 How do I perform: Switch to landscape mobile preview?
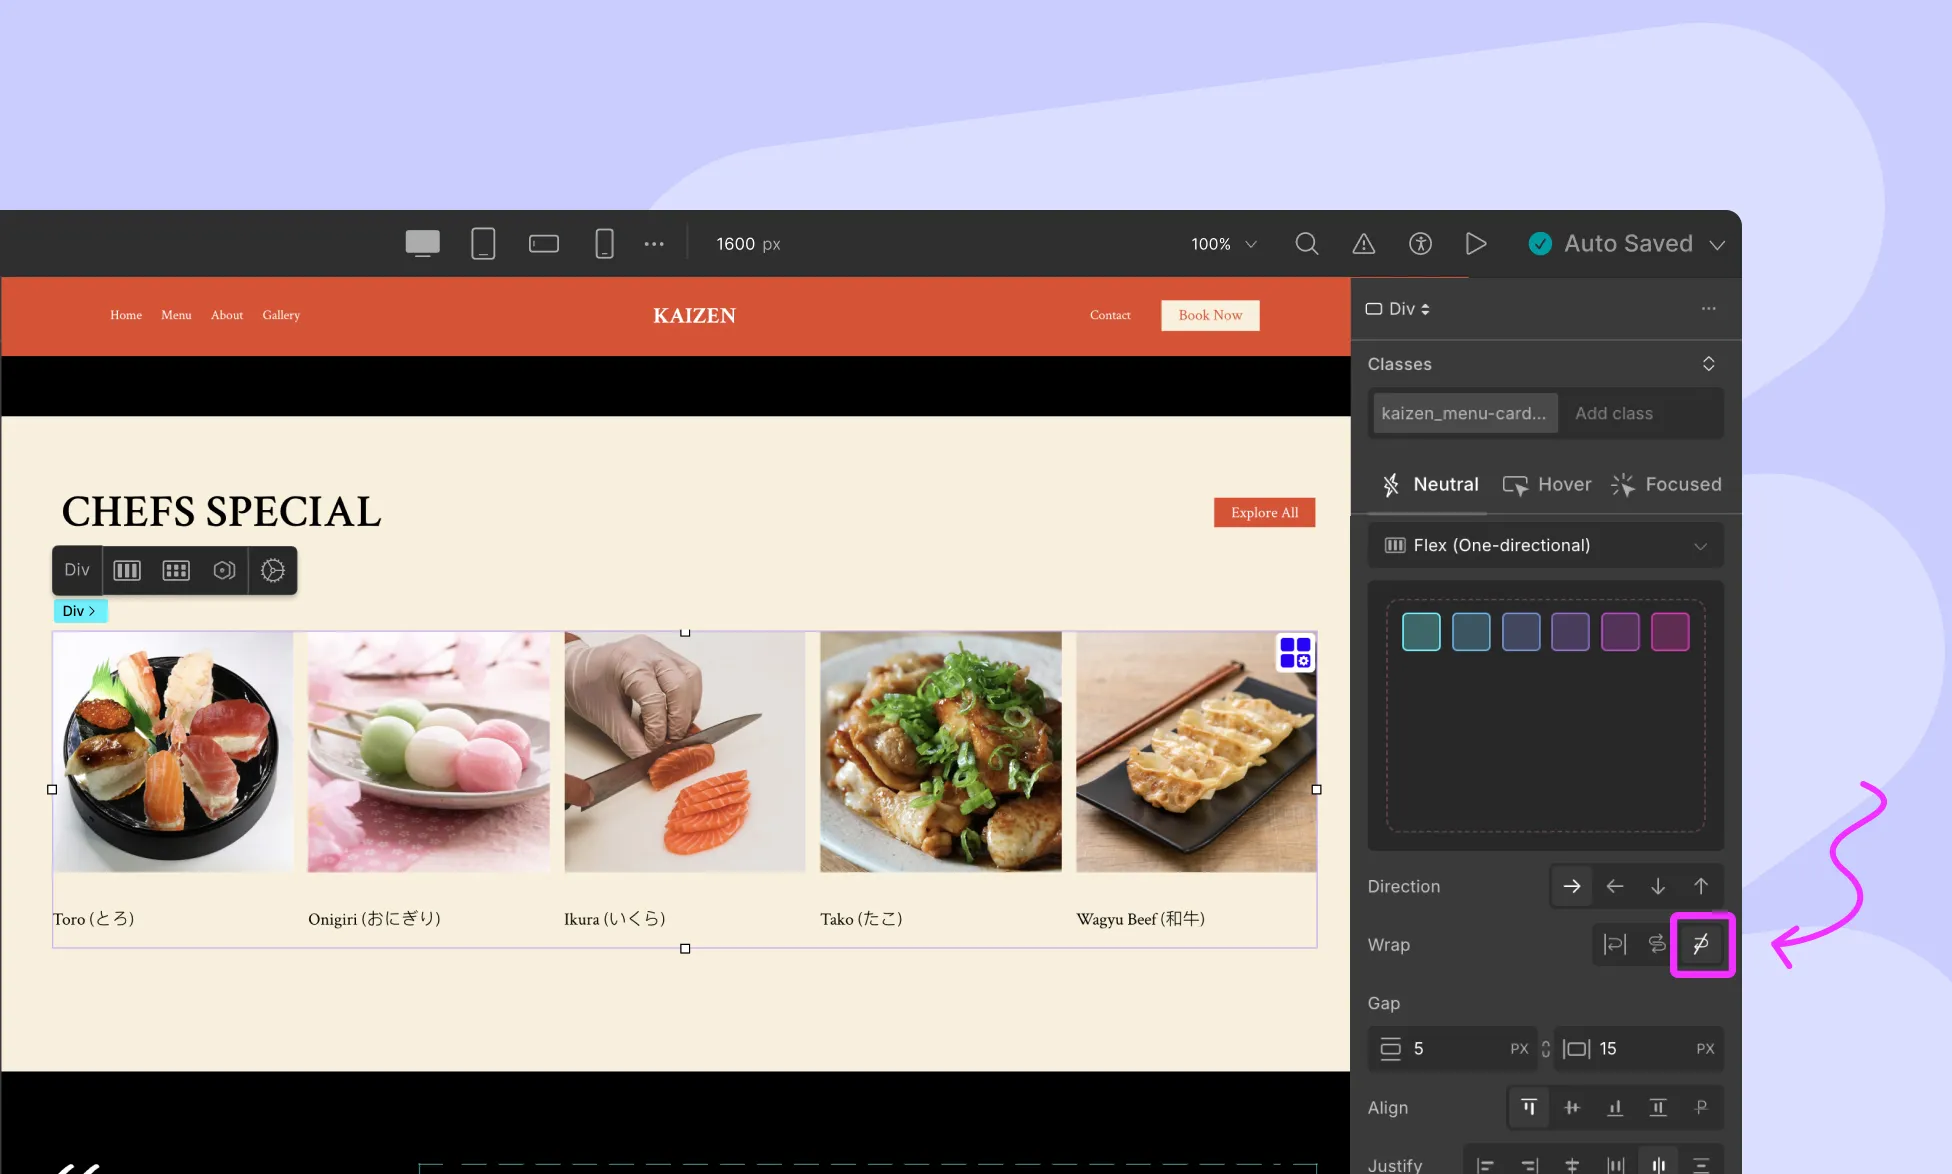(544, 243)
